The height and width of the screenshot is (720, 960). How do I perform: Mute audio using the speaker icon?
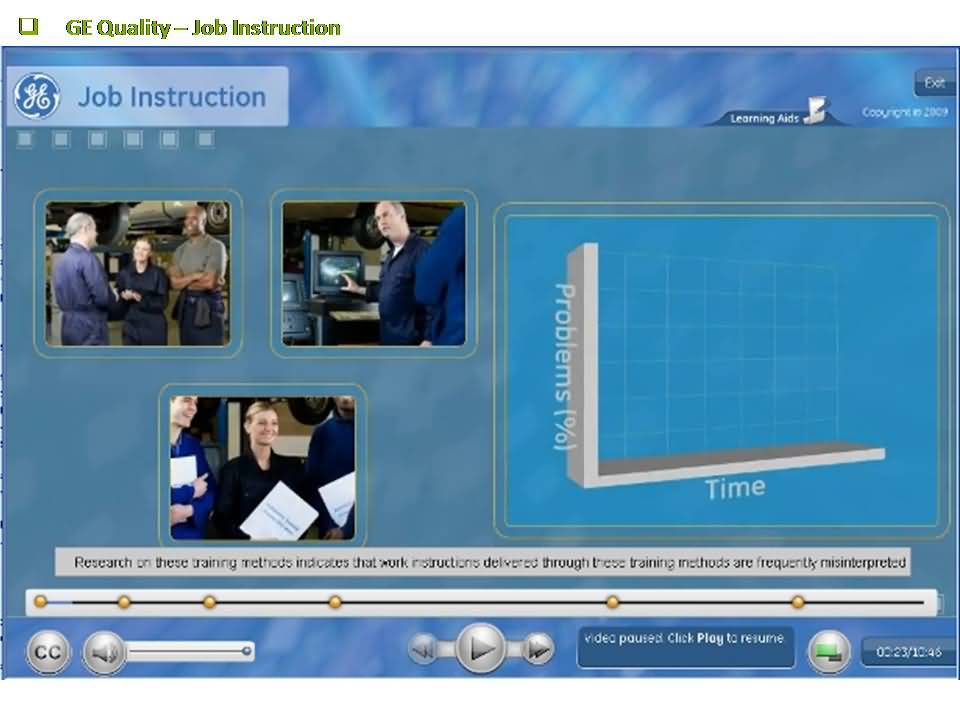103,652
